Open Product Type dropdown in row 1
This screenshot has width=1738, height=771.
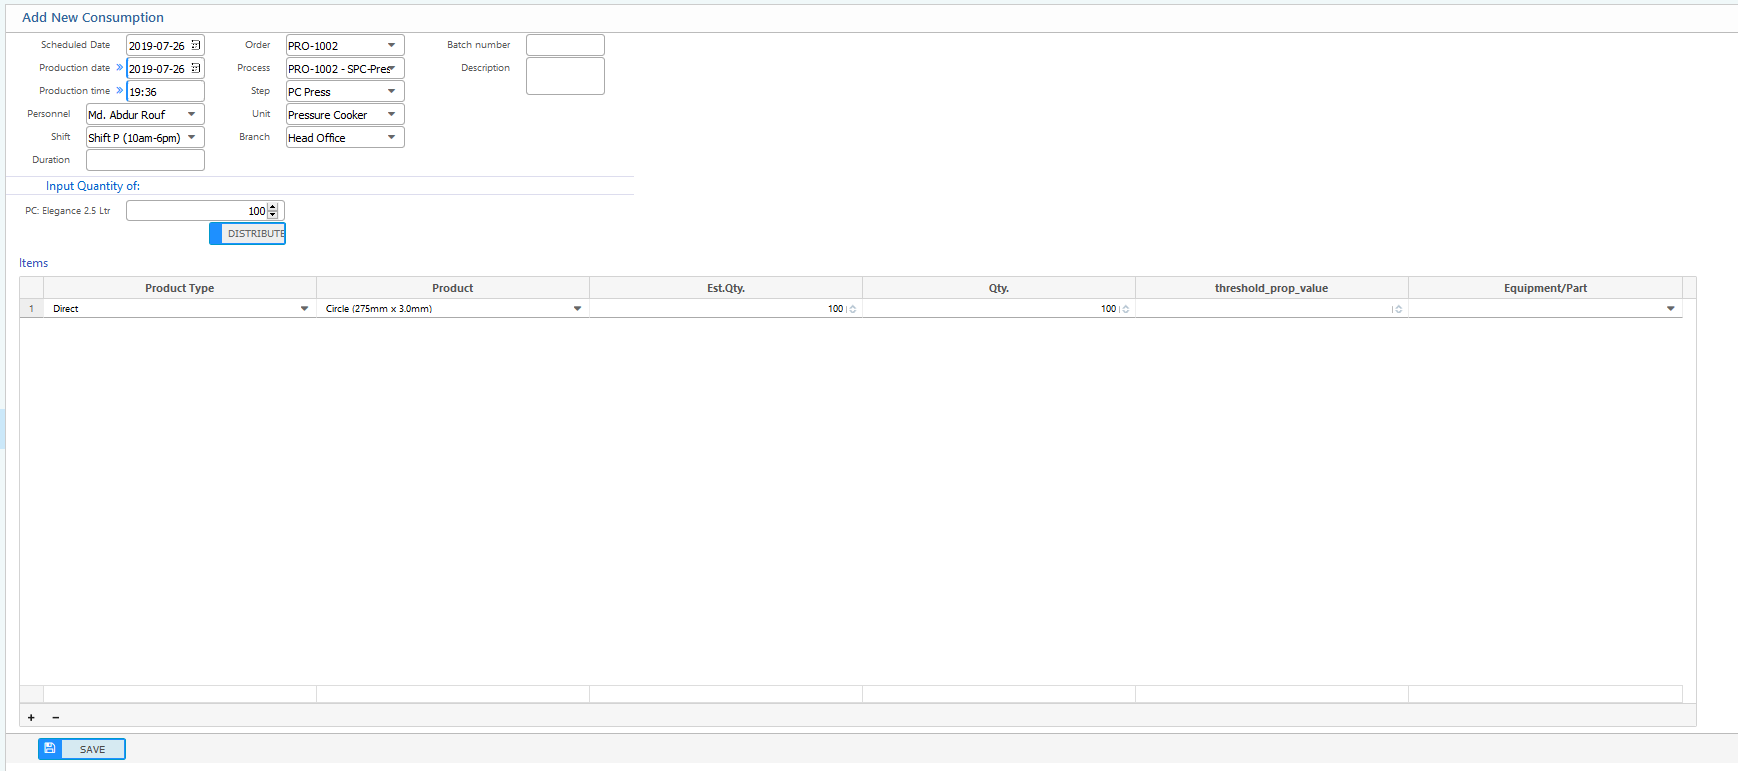click(x=304, y=309)
